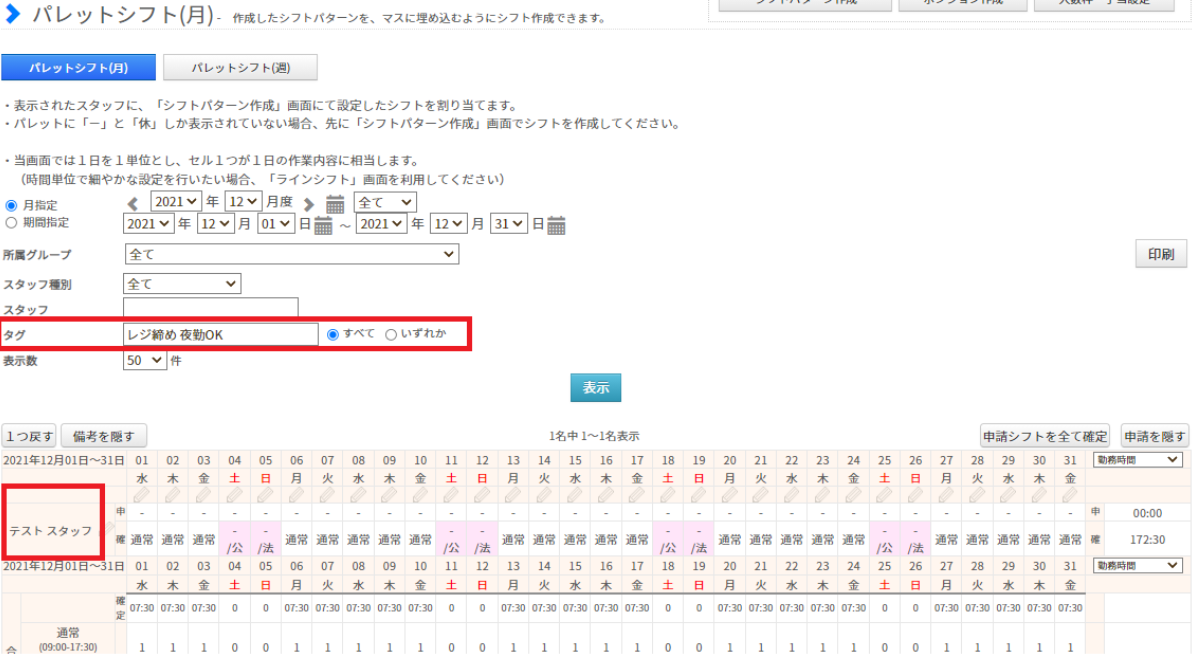Click 申請シフトを全て確定 button

1045,436
